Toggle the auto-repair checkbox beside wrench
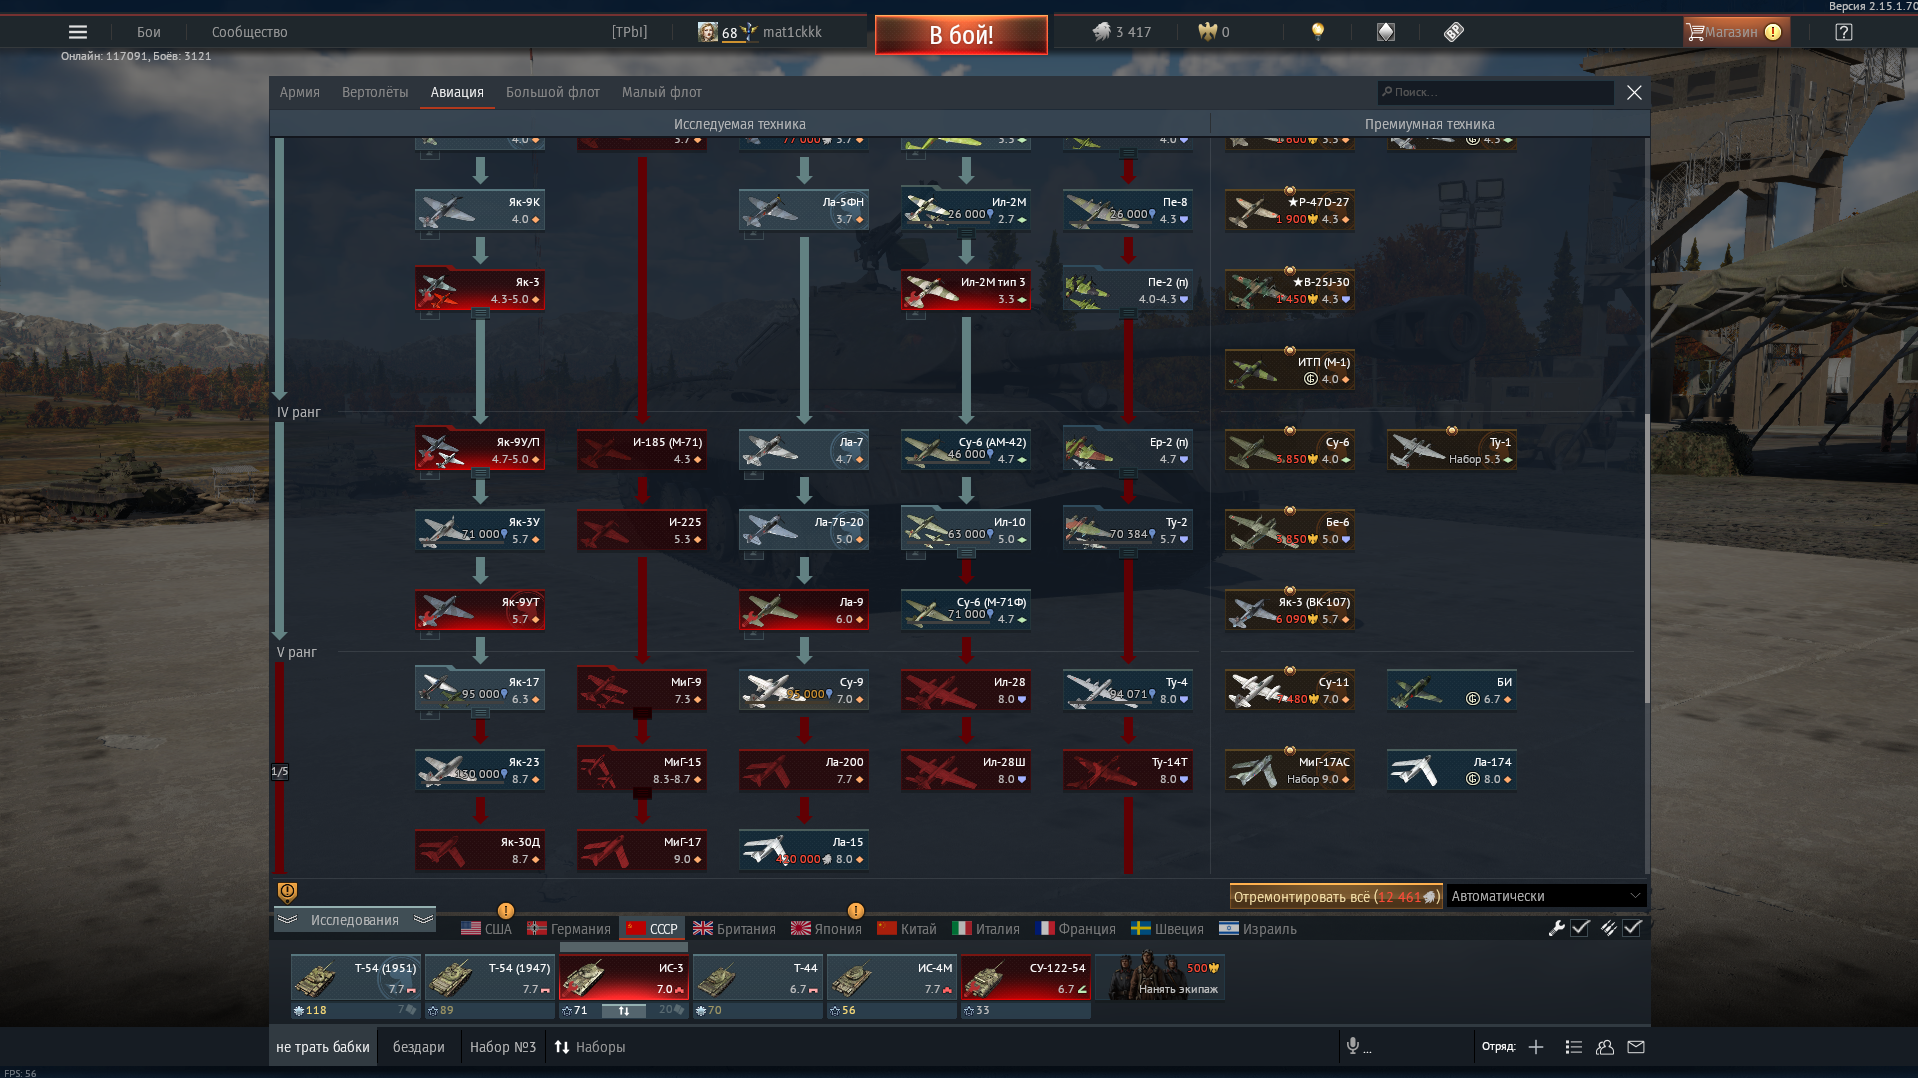The height and width of the screenshot is (1078, 1918). [1580, 928]
